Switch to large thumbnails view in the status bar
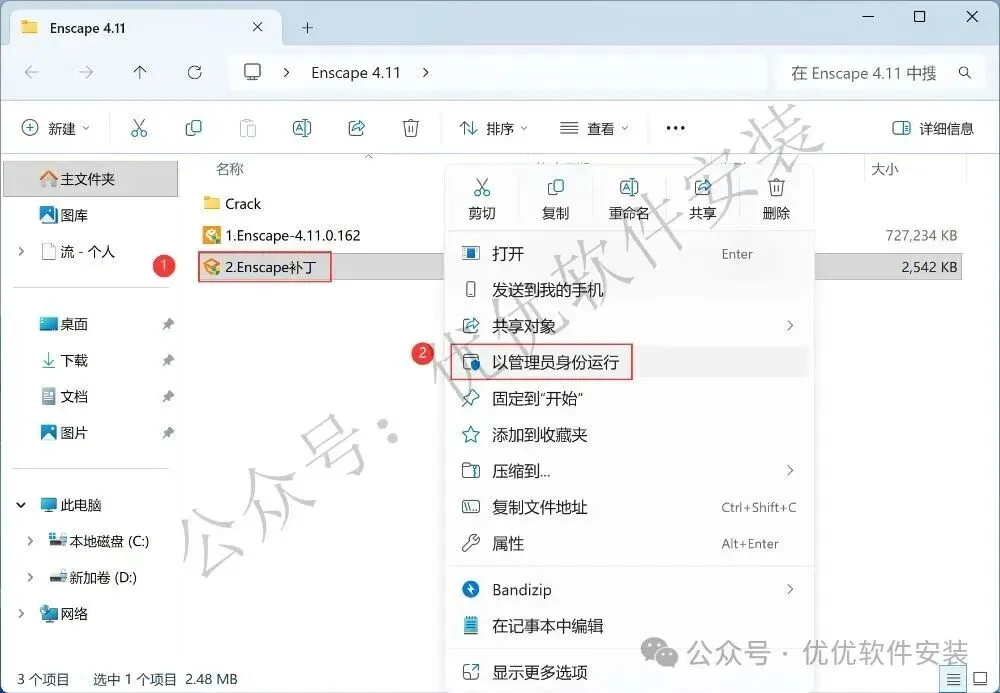 (x=980, y=680)
